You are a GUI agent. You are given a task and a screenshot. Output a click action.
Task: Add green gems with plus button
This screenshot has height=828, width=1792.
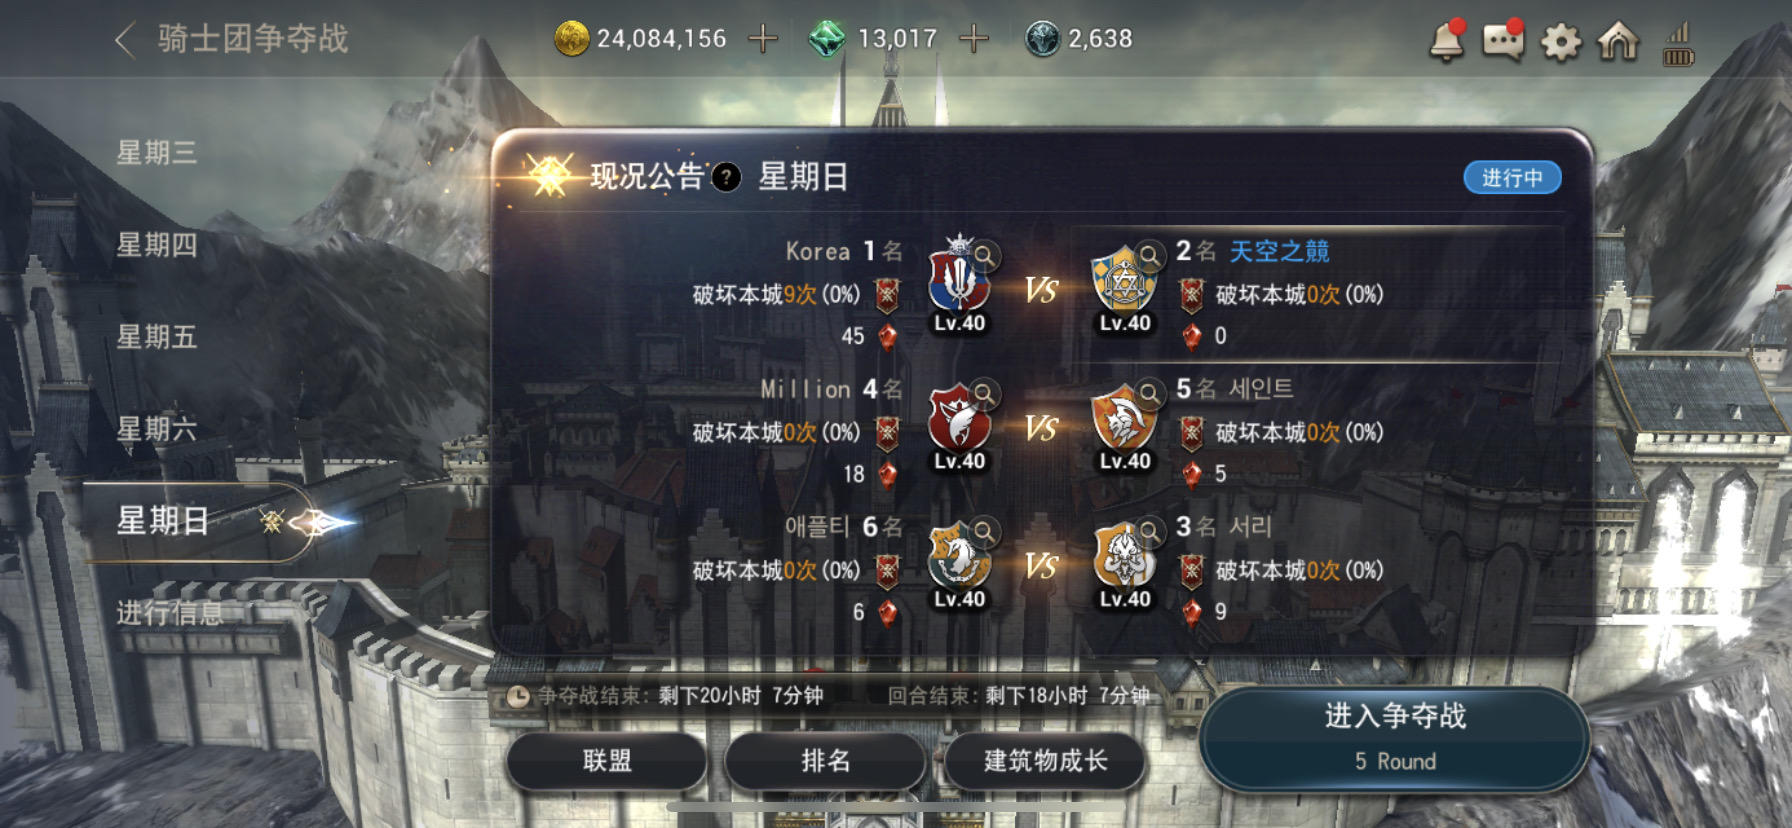[973, 39]
